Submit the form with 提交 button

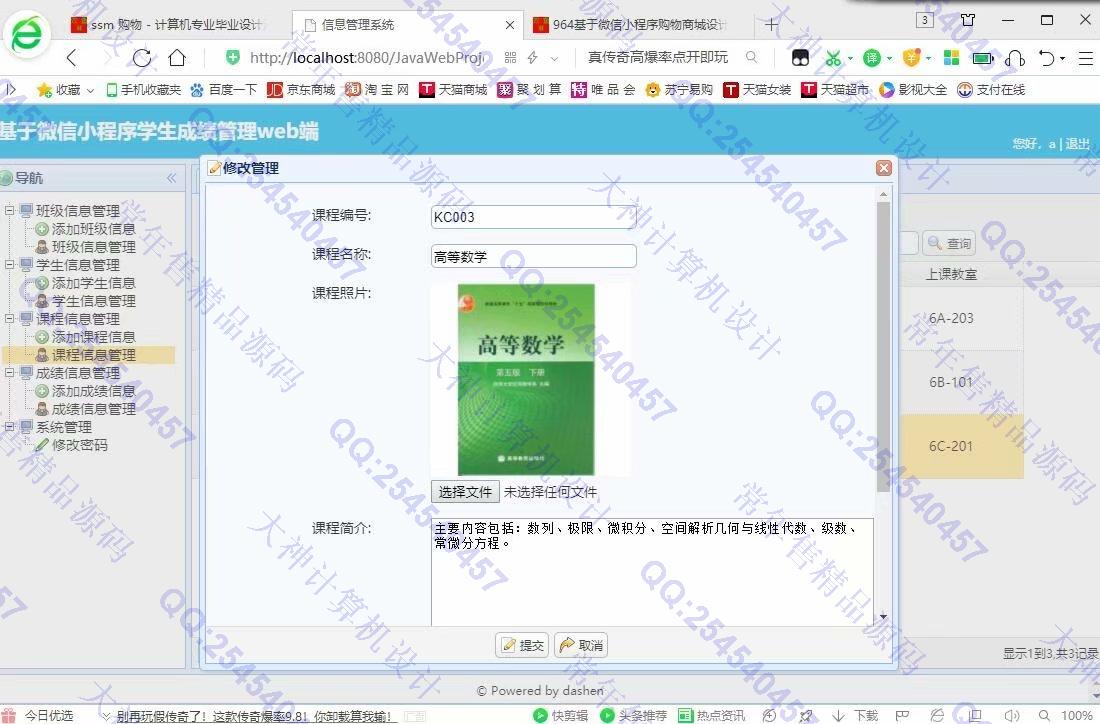(x=522, y=645)
